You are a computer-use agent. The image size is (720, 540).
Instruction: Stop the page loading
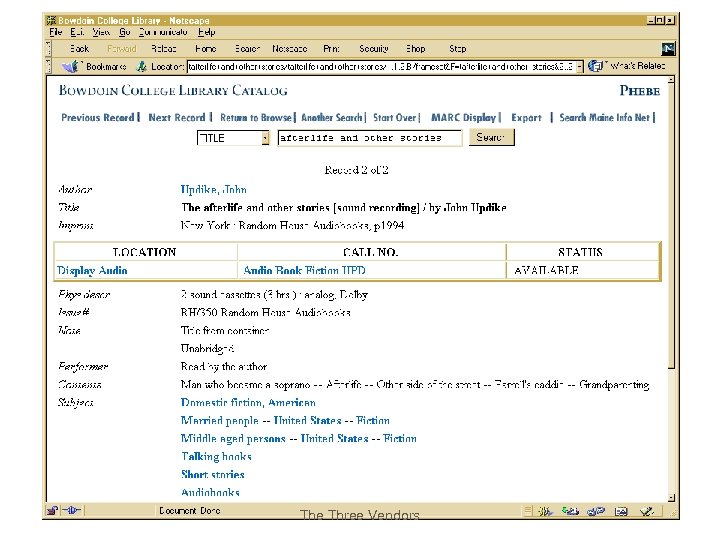[x=458, y=49]
